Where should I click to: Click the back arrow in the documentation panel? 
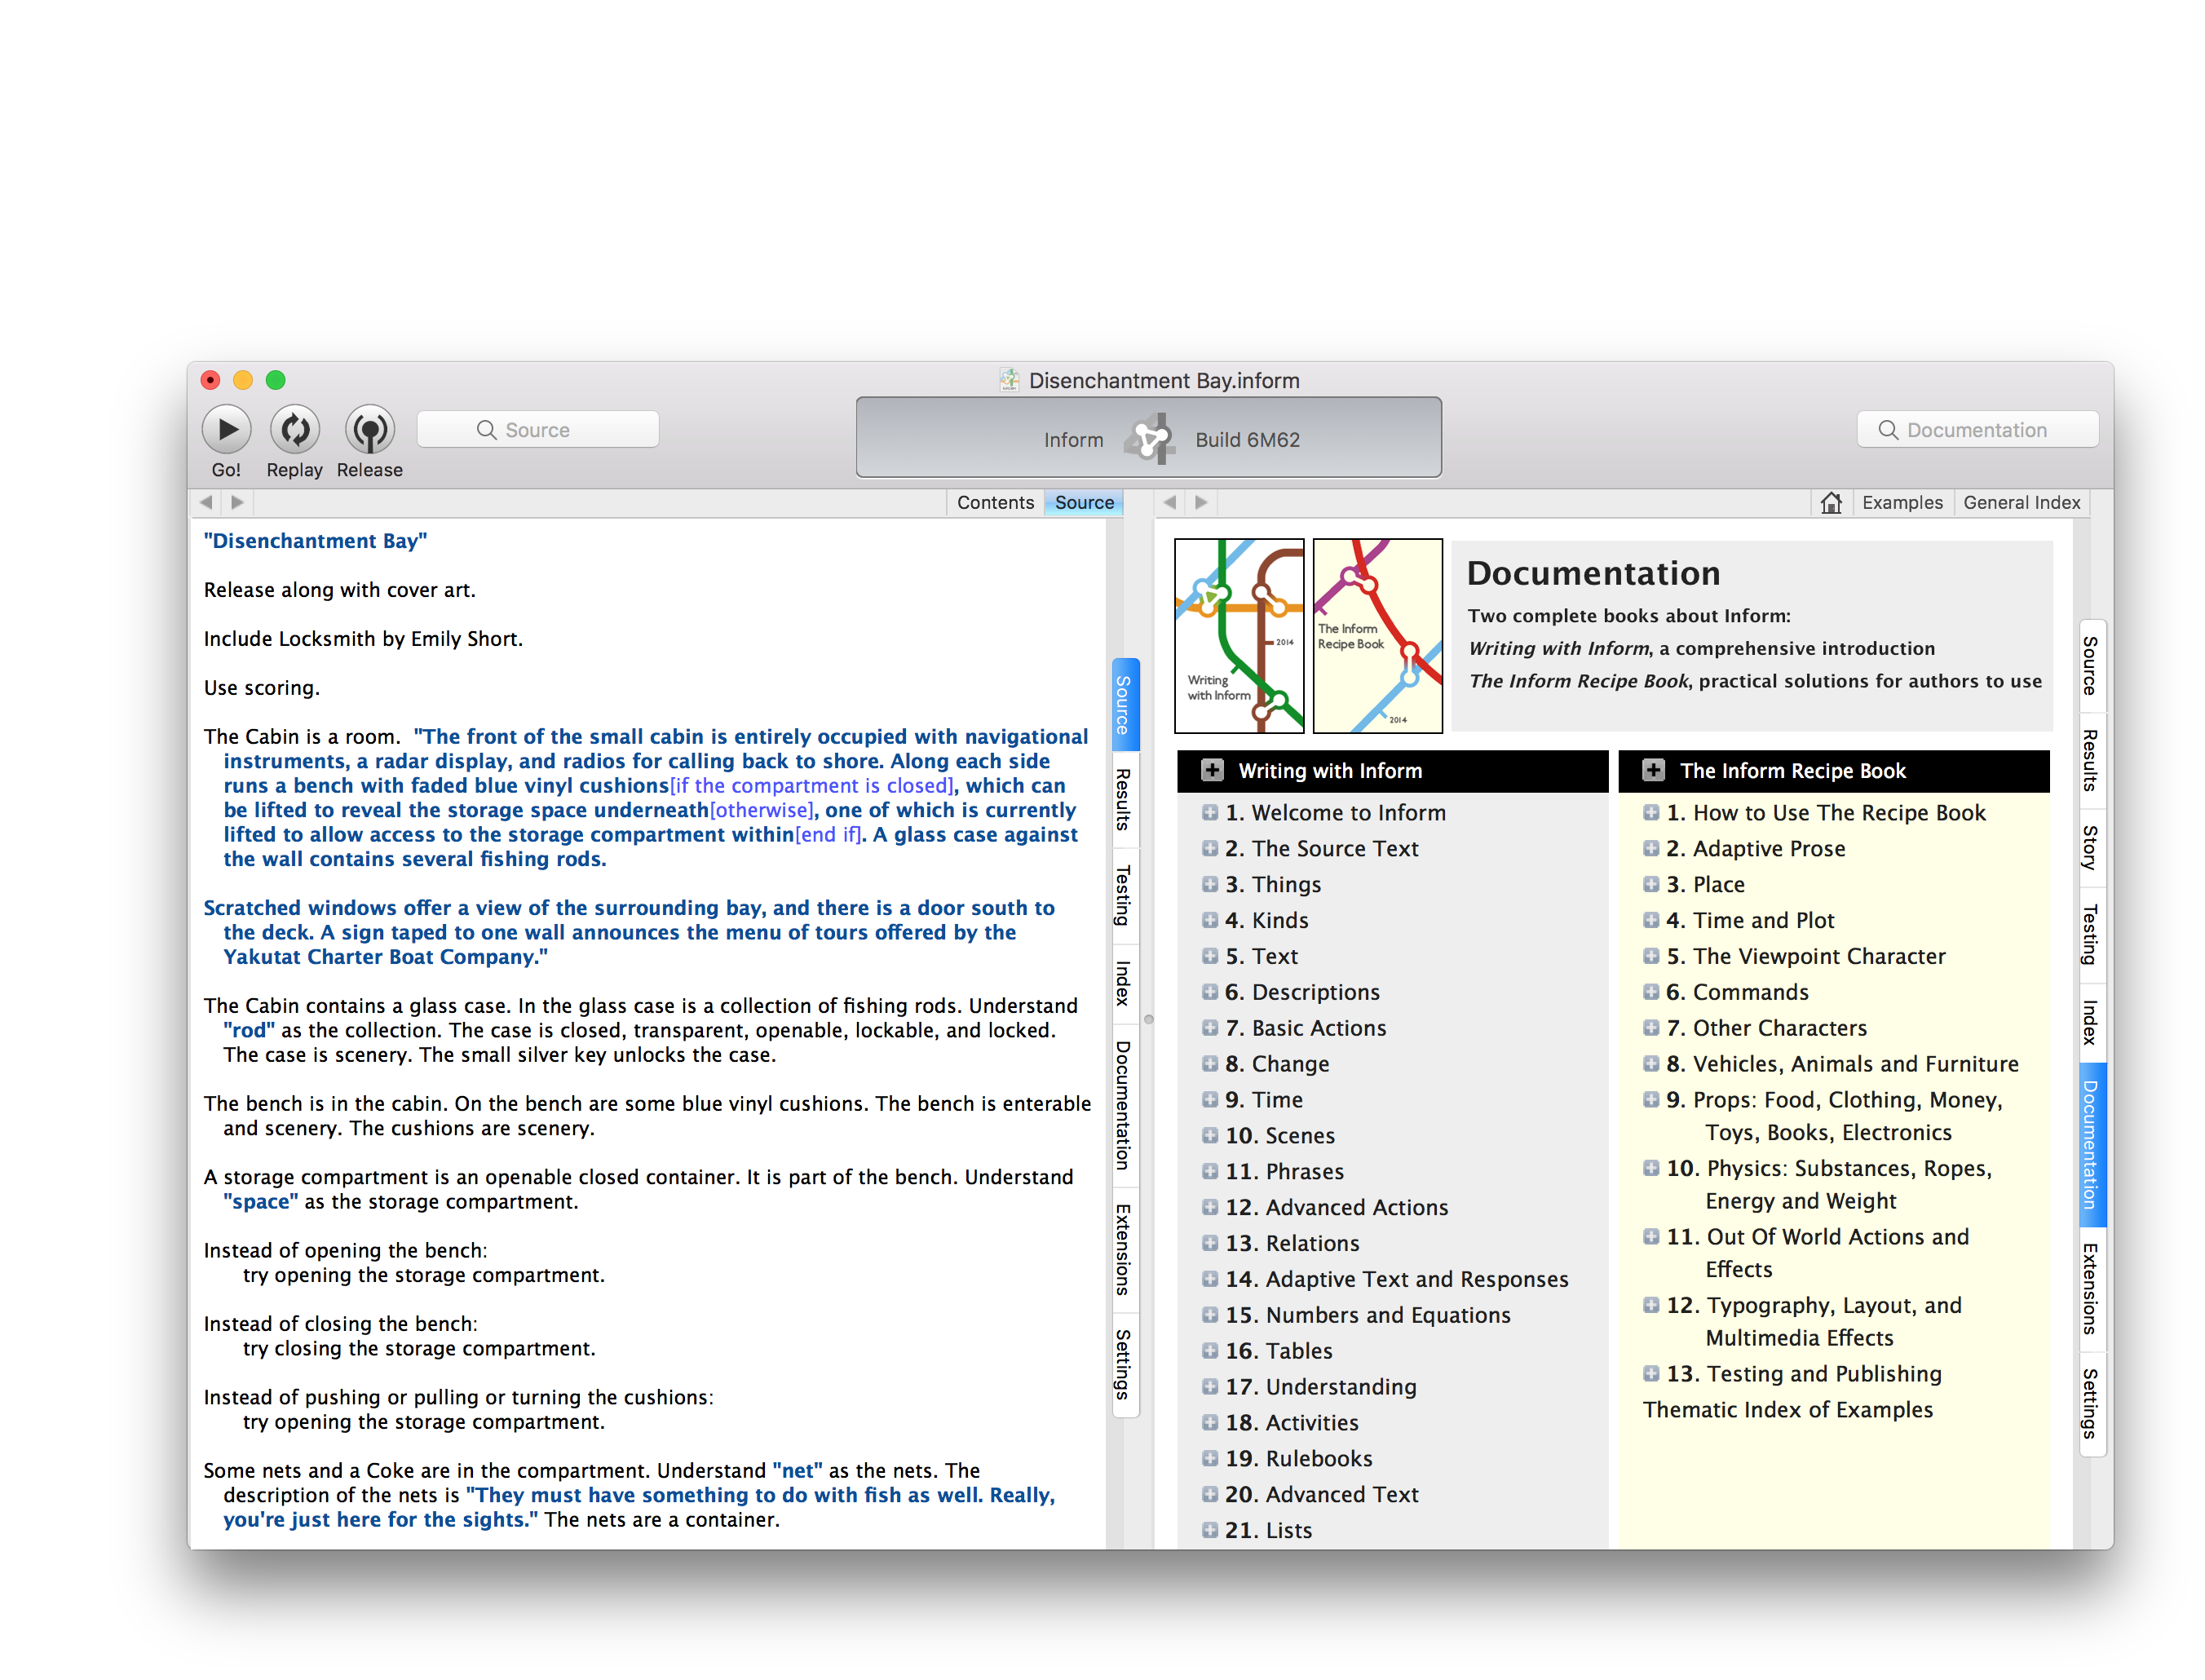coord(1169,502)
